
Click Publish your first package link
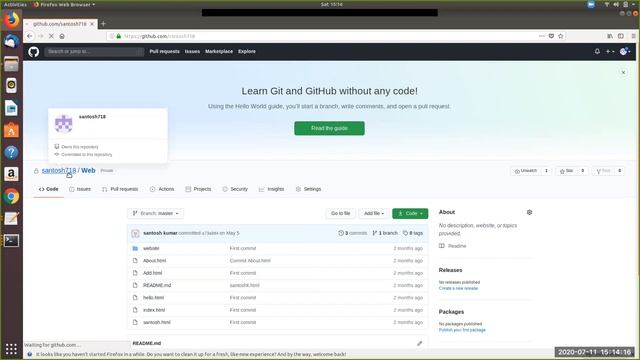tap(462, 330)
